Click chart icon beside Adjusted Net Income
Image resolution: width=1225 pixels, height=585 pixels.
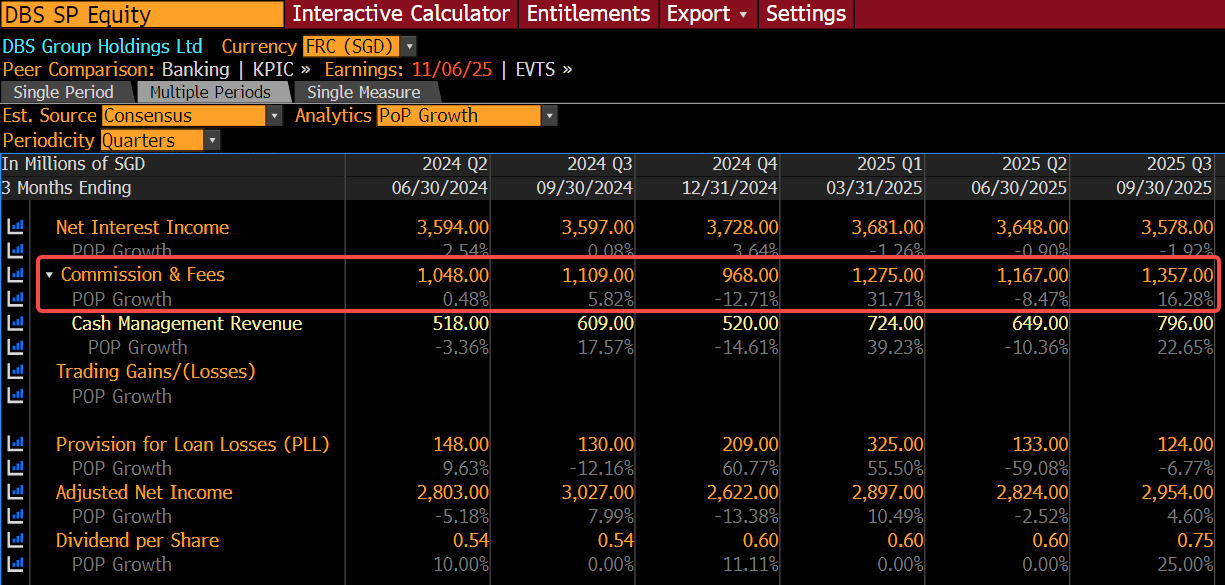click(15, 492)
